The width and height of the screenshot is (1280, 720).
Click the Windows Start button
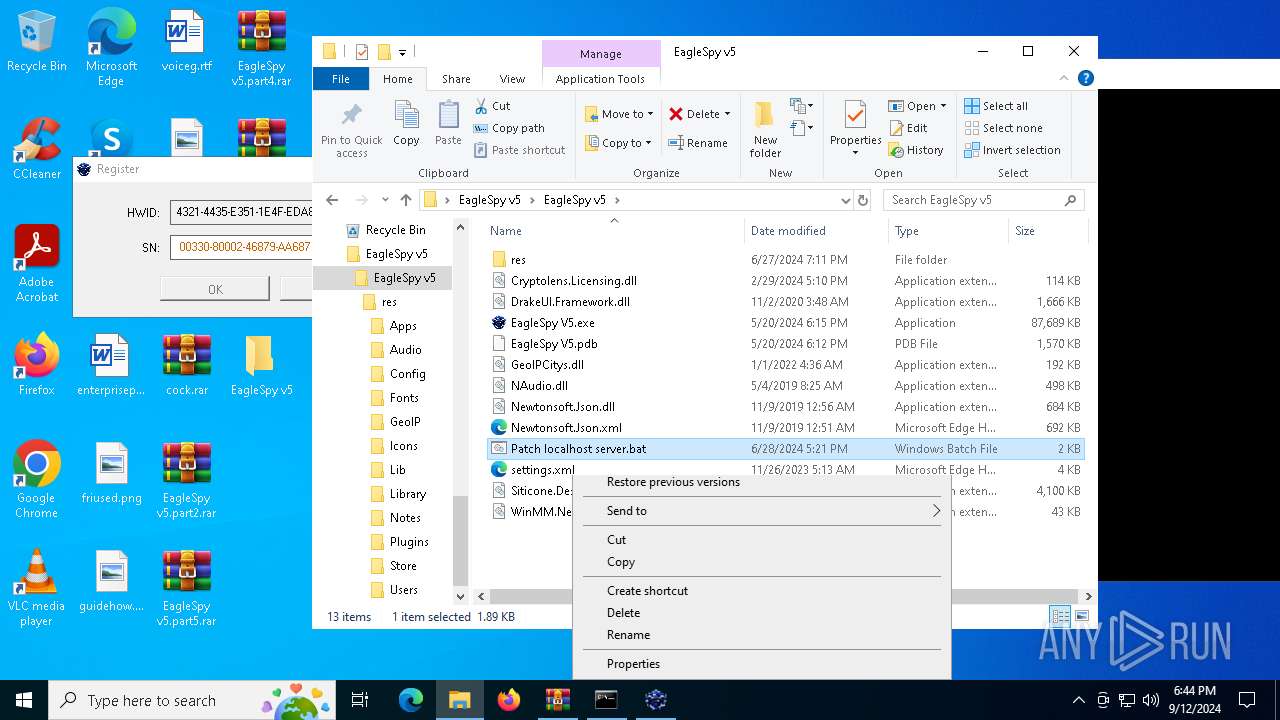point(24,700)
